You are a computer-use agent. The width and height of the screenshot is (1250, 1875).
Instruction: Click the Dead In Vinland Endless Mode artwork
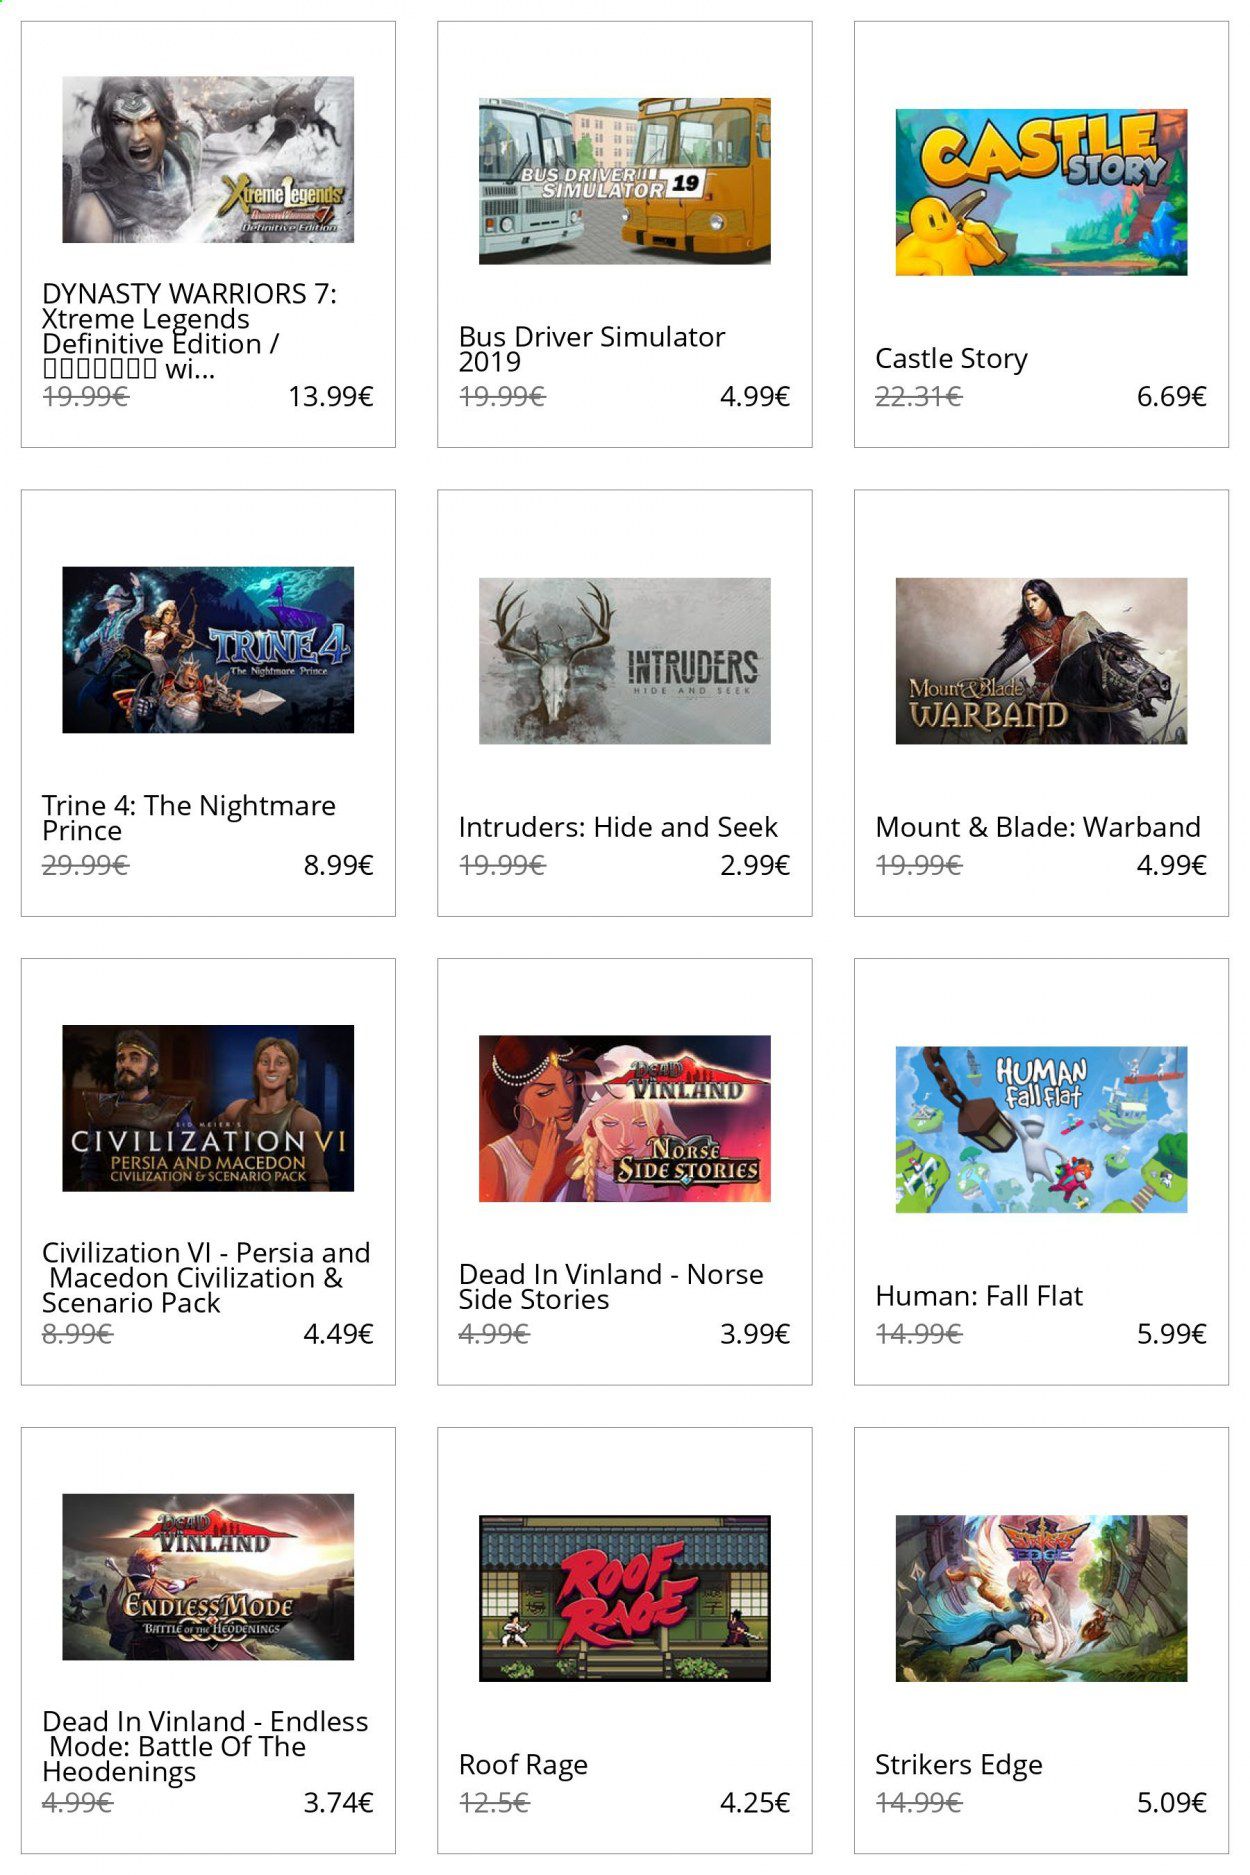208,1577
